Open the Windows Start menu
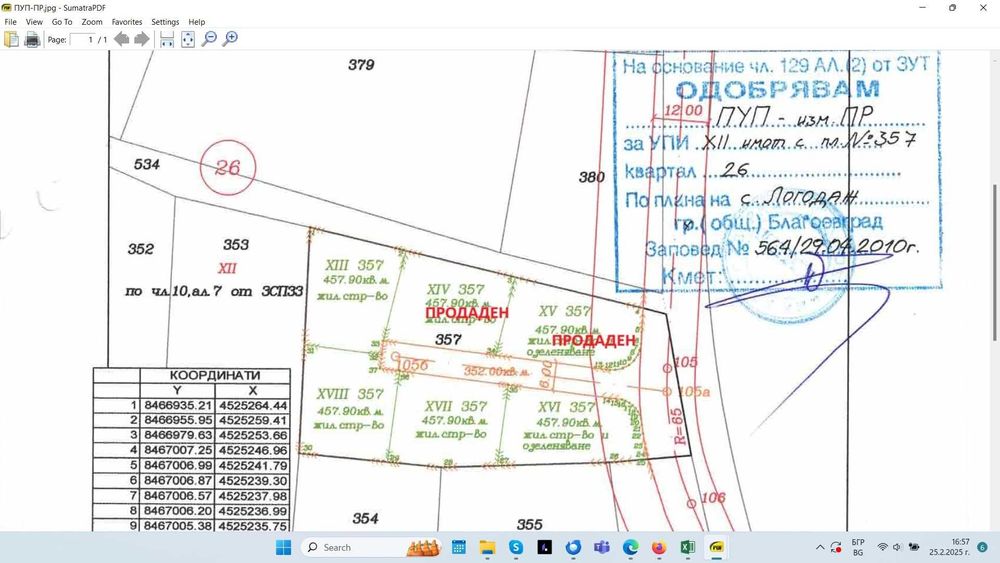Viewport: 1000px width, 563px height. 284,547
